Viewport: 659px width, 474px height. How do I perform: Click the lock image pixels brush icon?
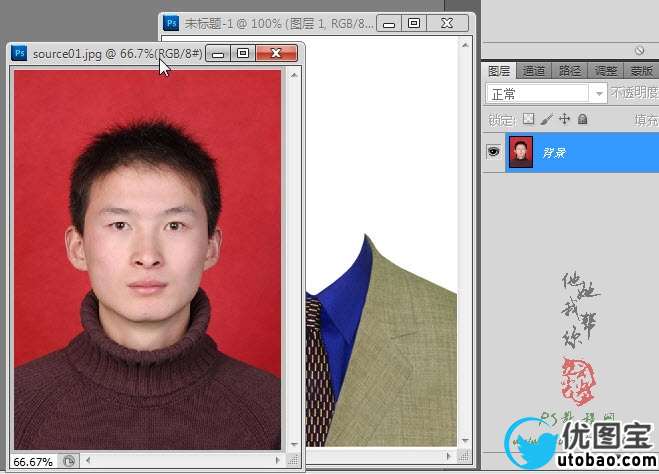(x=547, y=119)
